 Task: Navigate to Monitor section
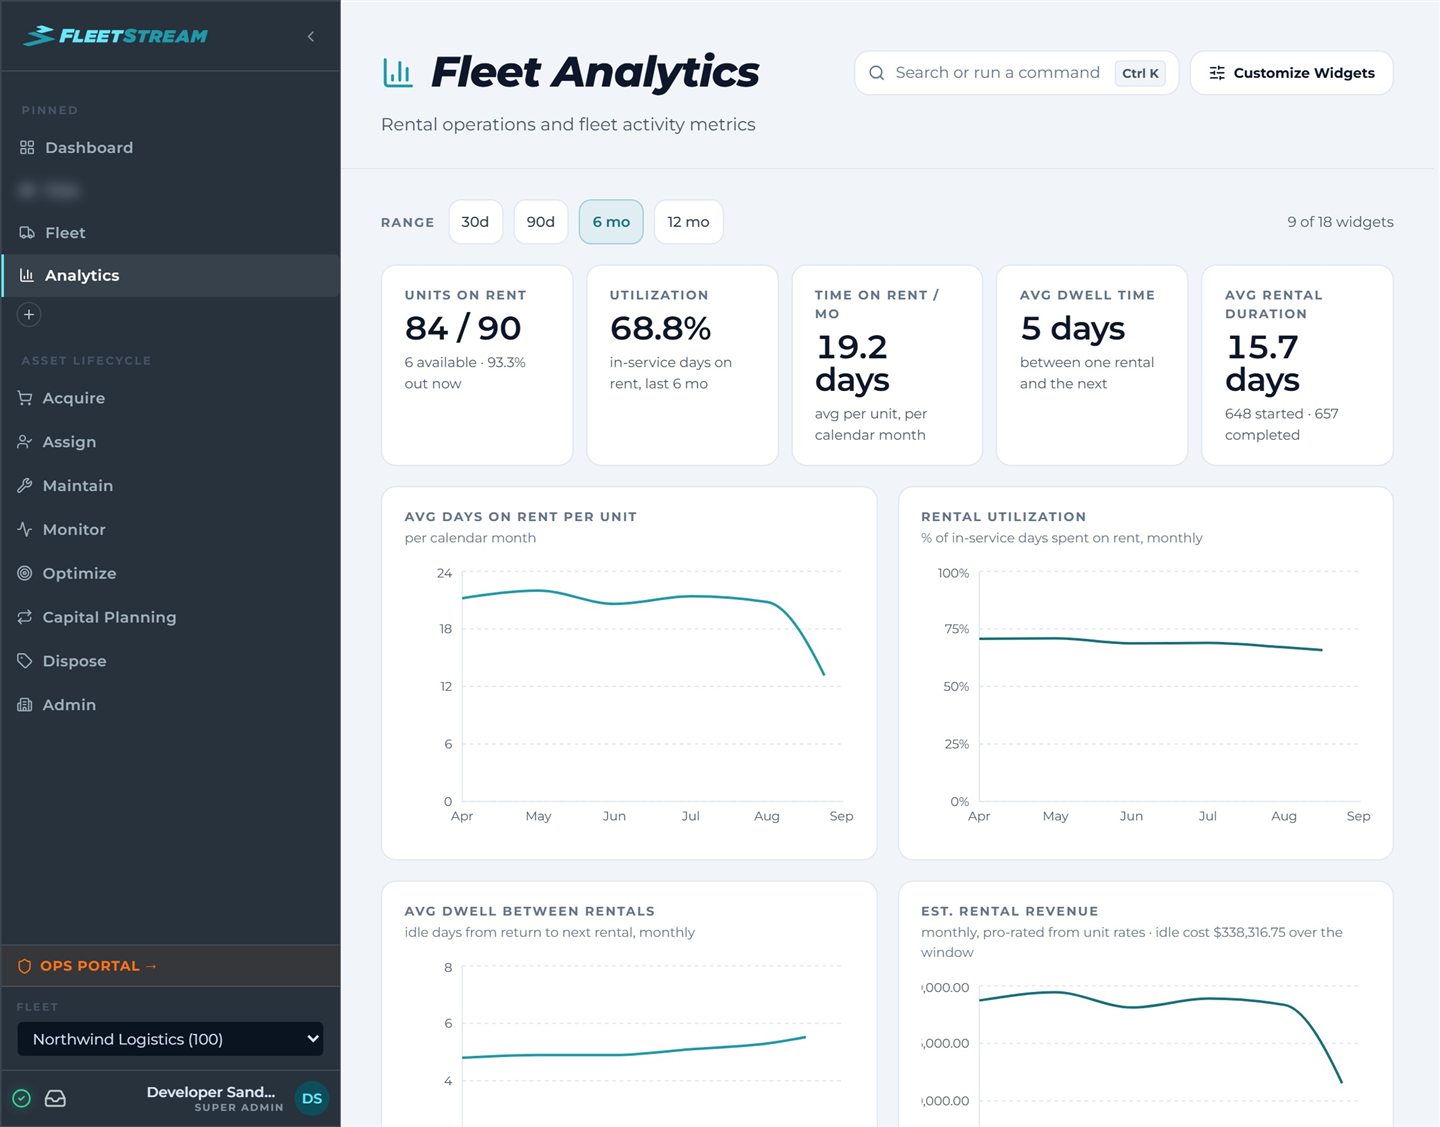170,530
